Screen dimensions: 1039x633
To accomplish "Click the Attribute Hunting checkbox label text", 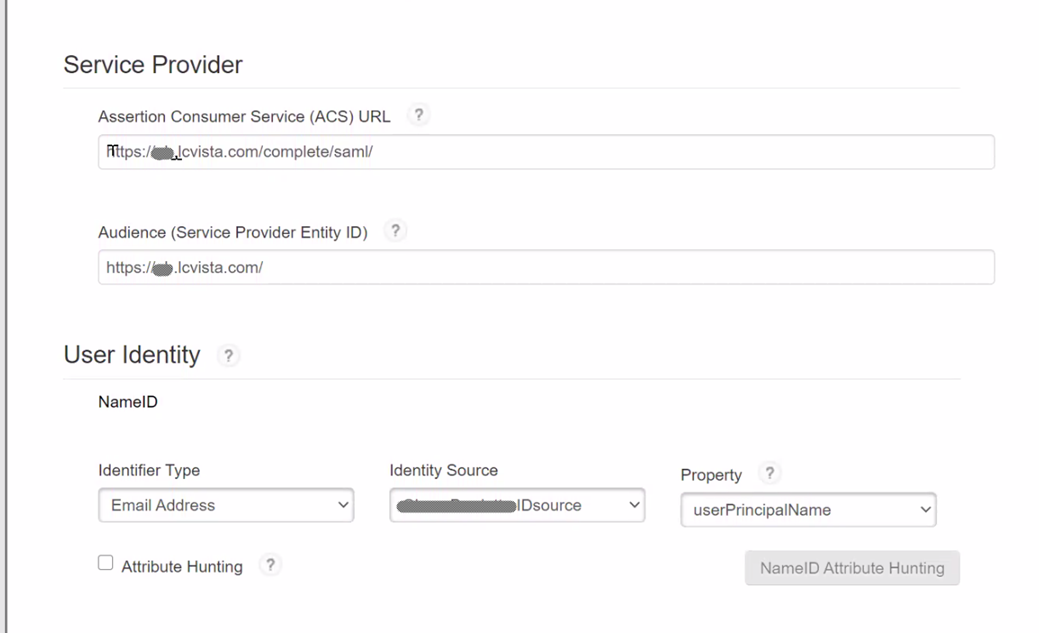I will pyautogui.click(x=182, y=566).
